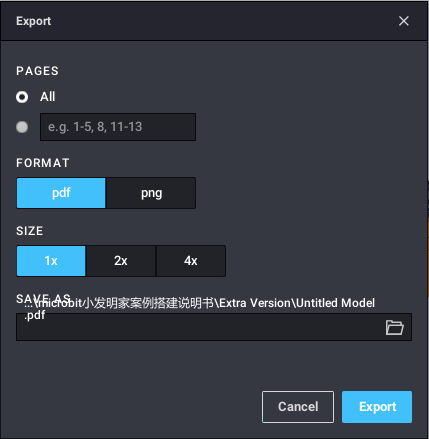Image resolution: width=429 pixels, height=439 pixels.
Task: Choose the pdf format option
Action: pyautogui.click(x=61, y=193)
